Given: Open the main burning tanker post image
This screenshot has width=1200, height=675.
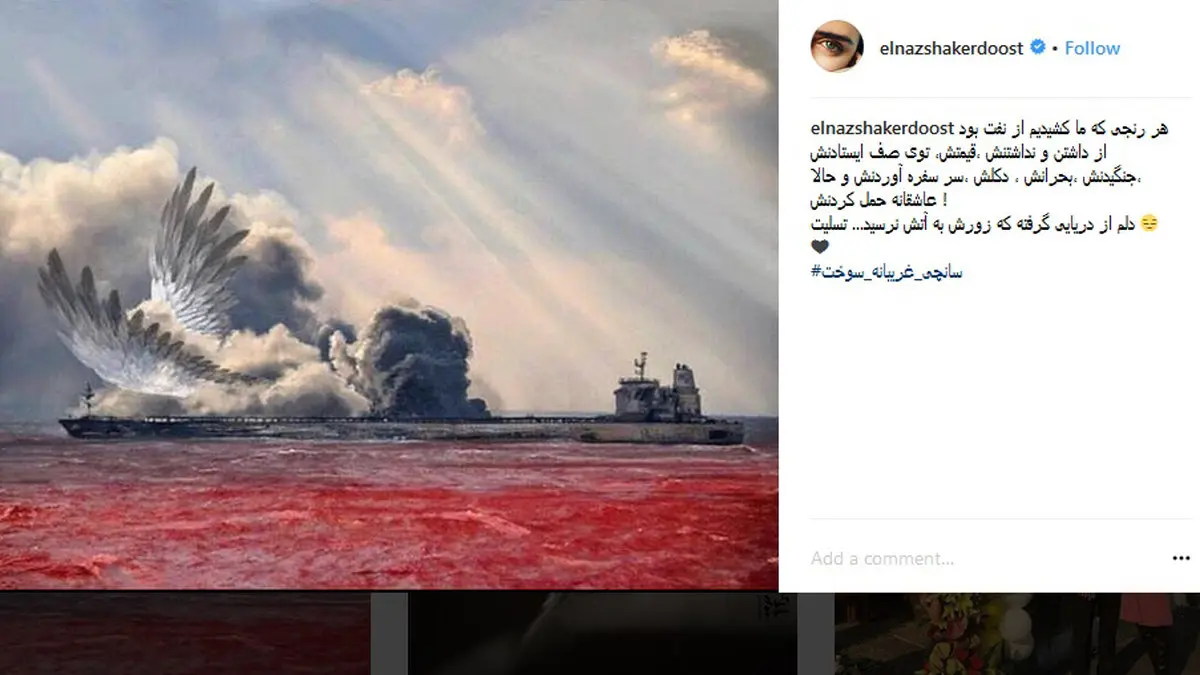Looking at the screenshot, I should tap(389, 295).
